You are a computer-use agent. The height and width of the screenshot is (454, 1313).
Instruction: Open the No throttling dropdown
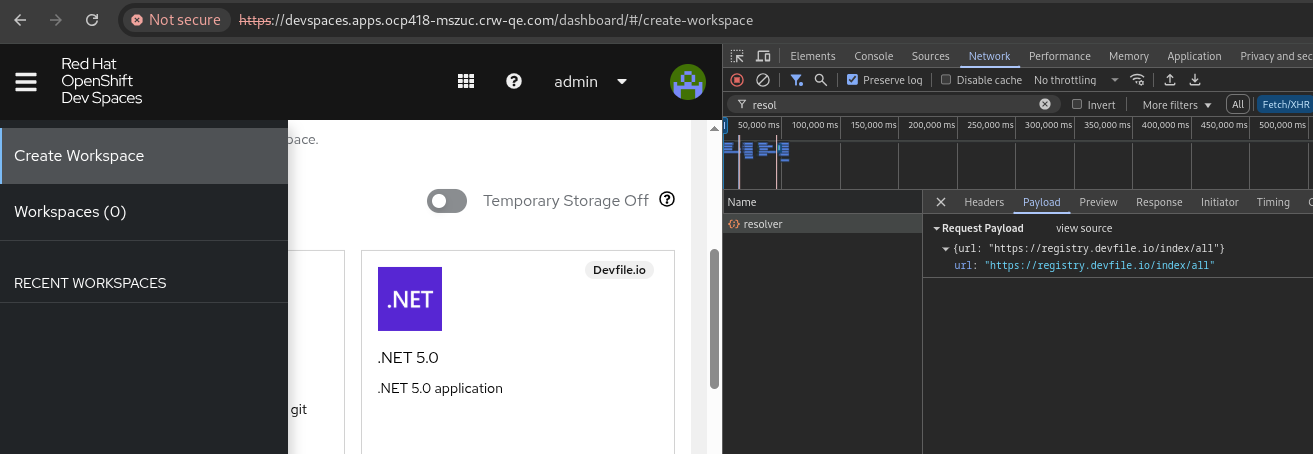point(1076,80)
